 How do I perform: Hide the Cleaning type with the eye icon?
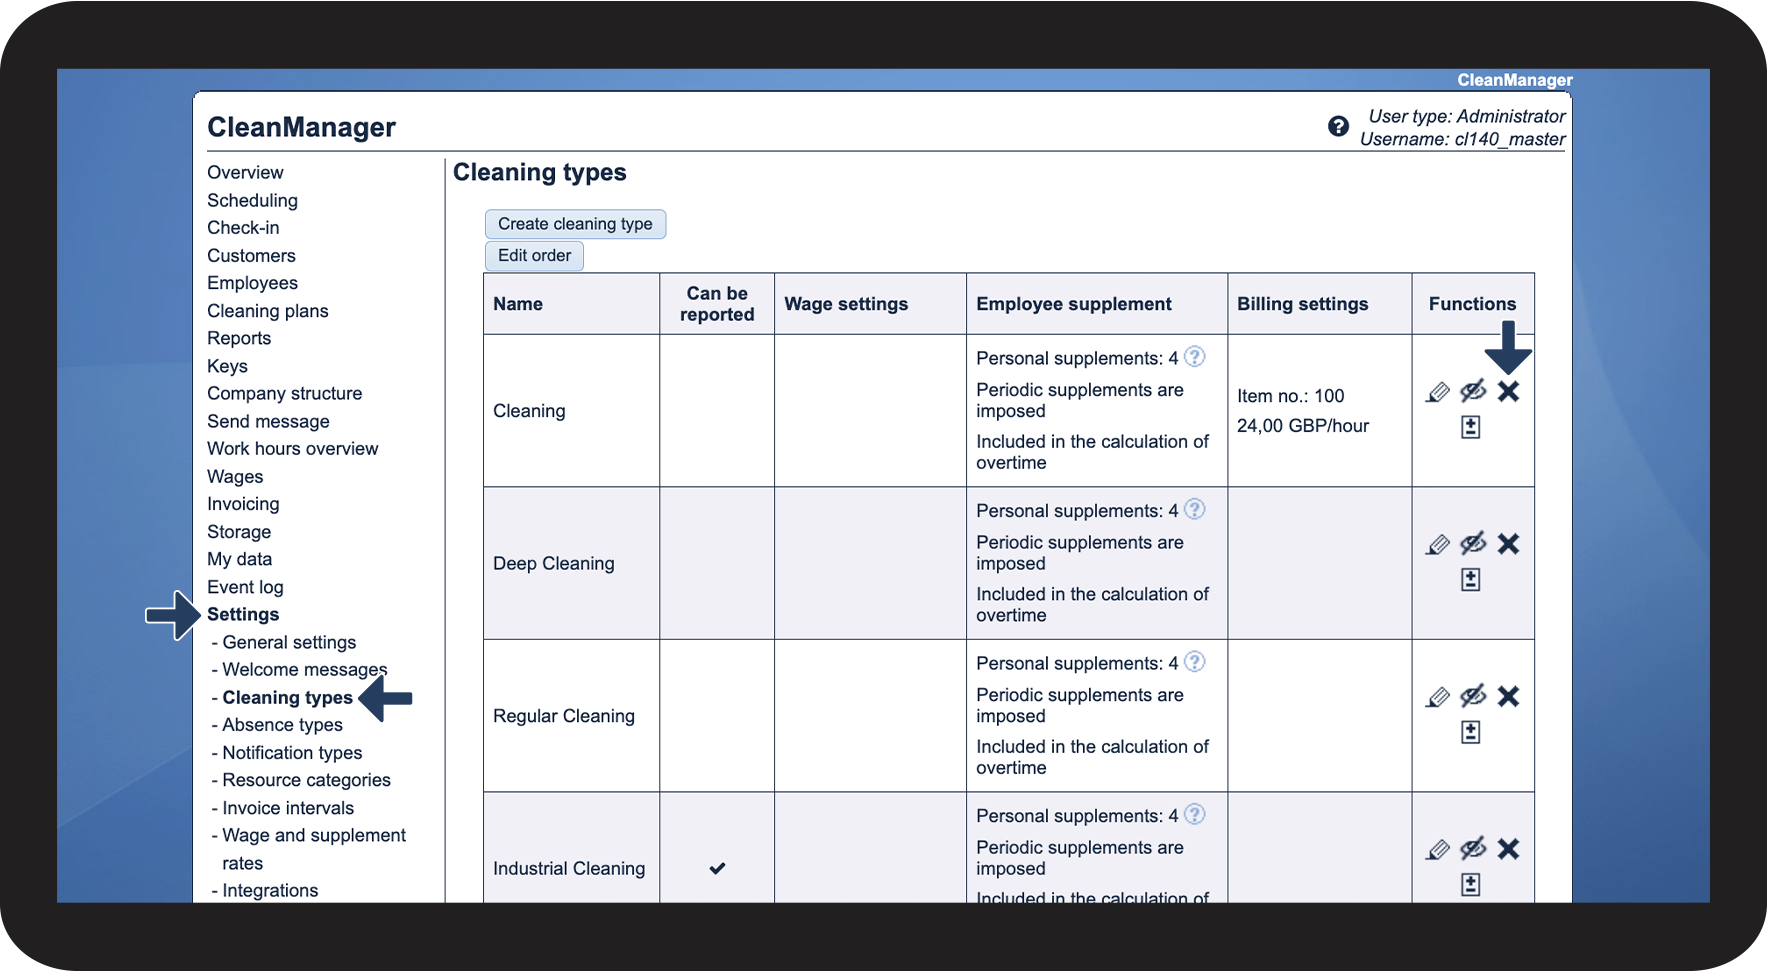(1473, 391)
